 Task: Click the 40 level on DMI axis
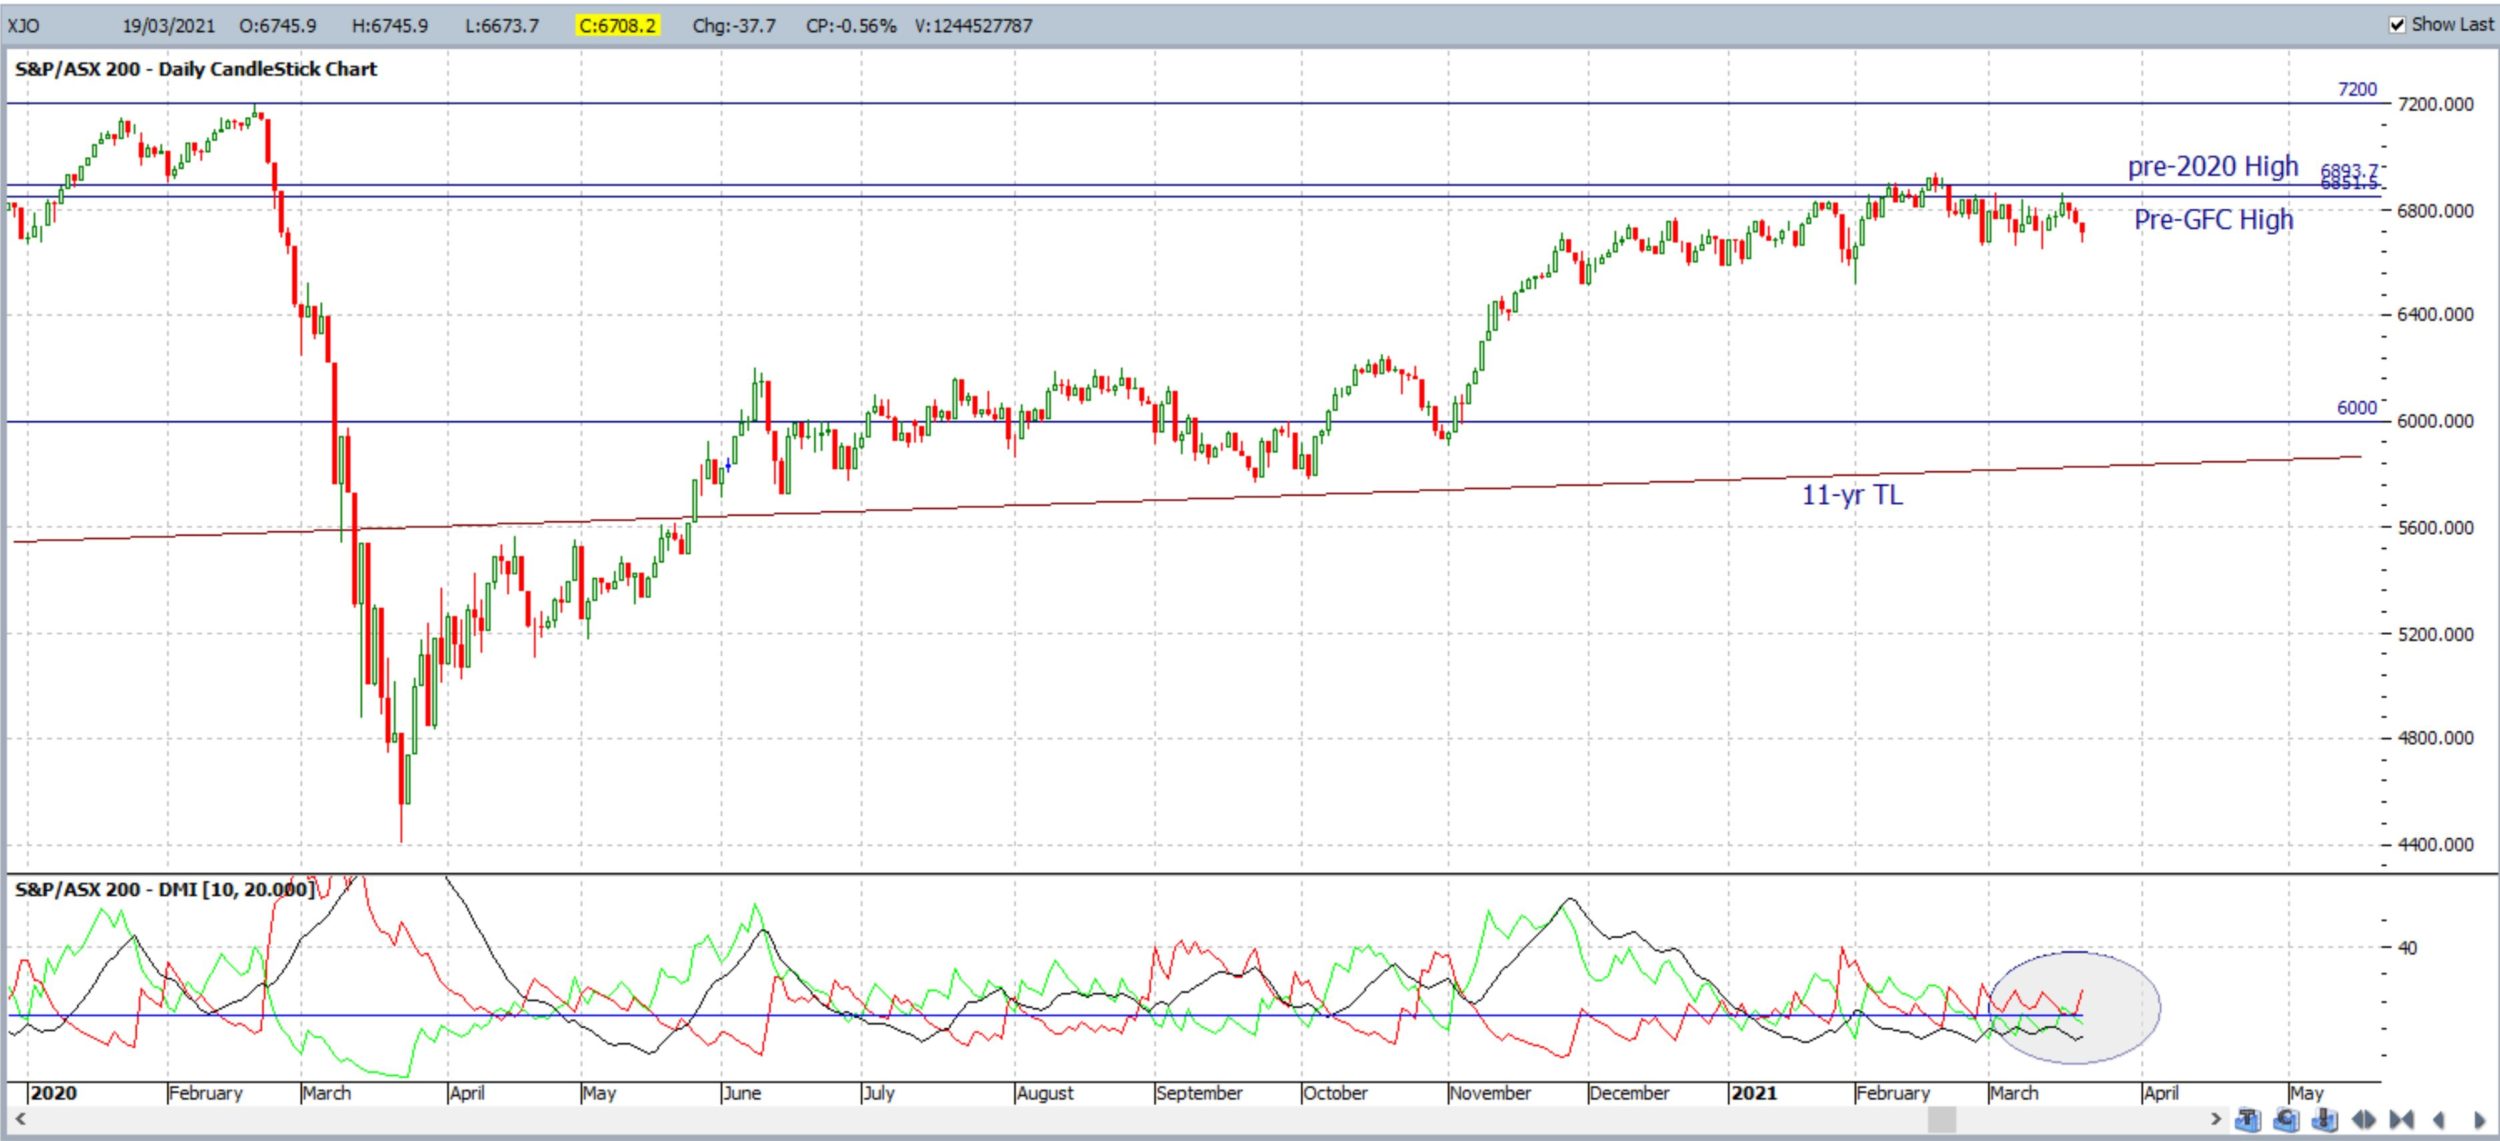click(2408, 947)
